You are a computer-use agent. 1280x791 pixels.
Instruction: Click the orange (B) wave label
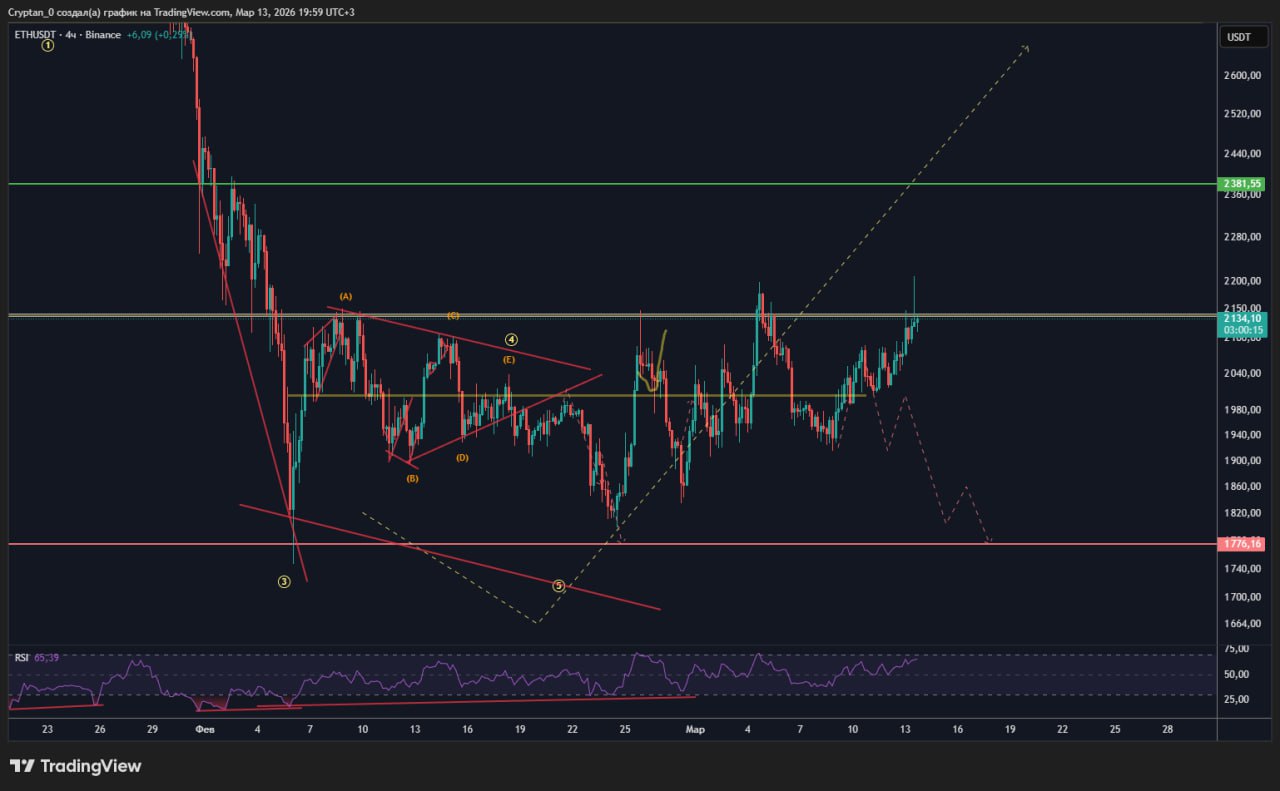412,479
